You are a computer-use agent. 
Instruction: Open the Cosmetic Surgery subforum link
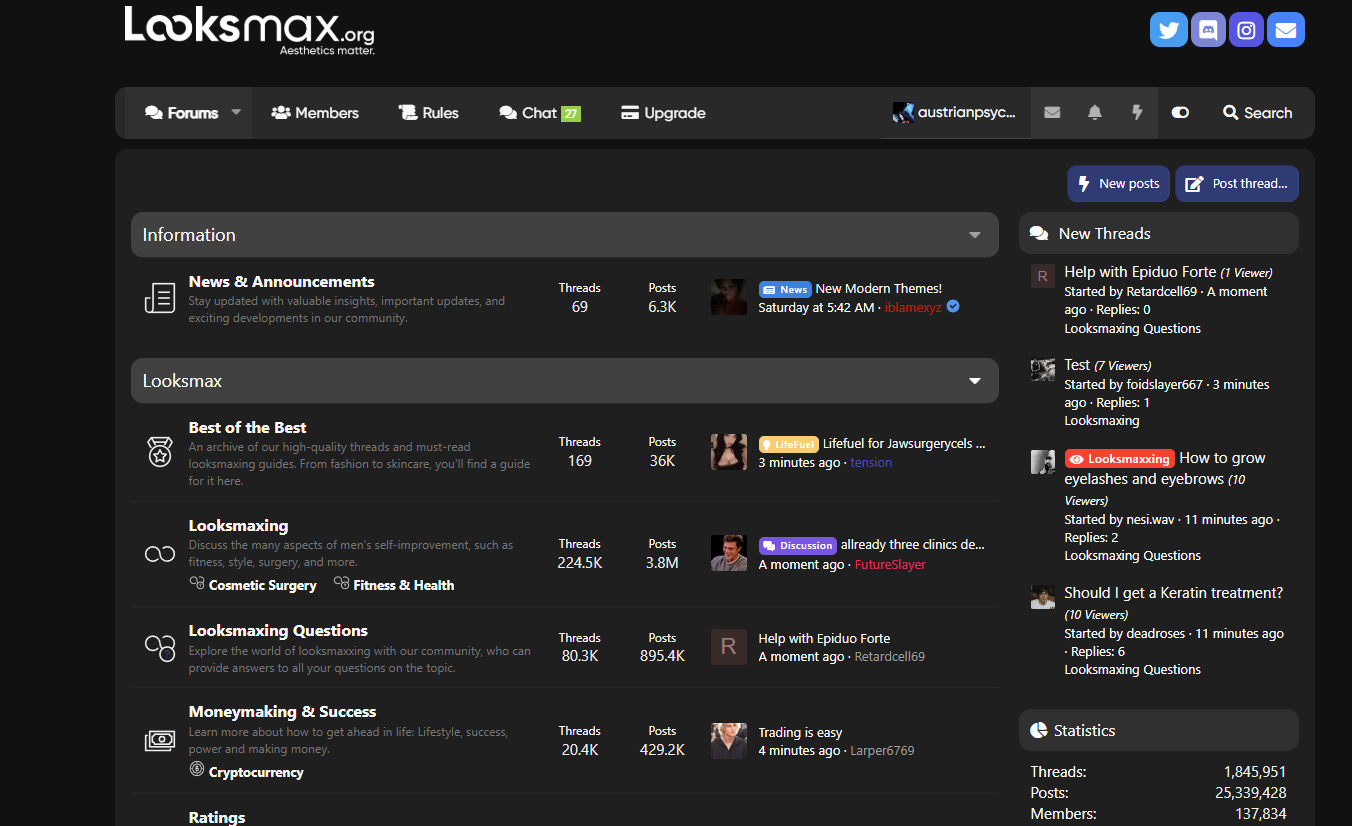[x=262, y=585]
